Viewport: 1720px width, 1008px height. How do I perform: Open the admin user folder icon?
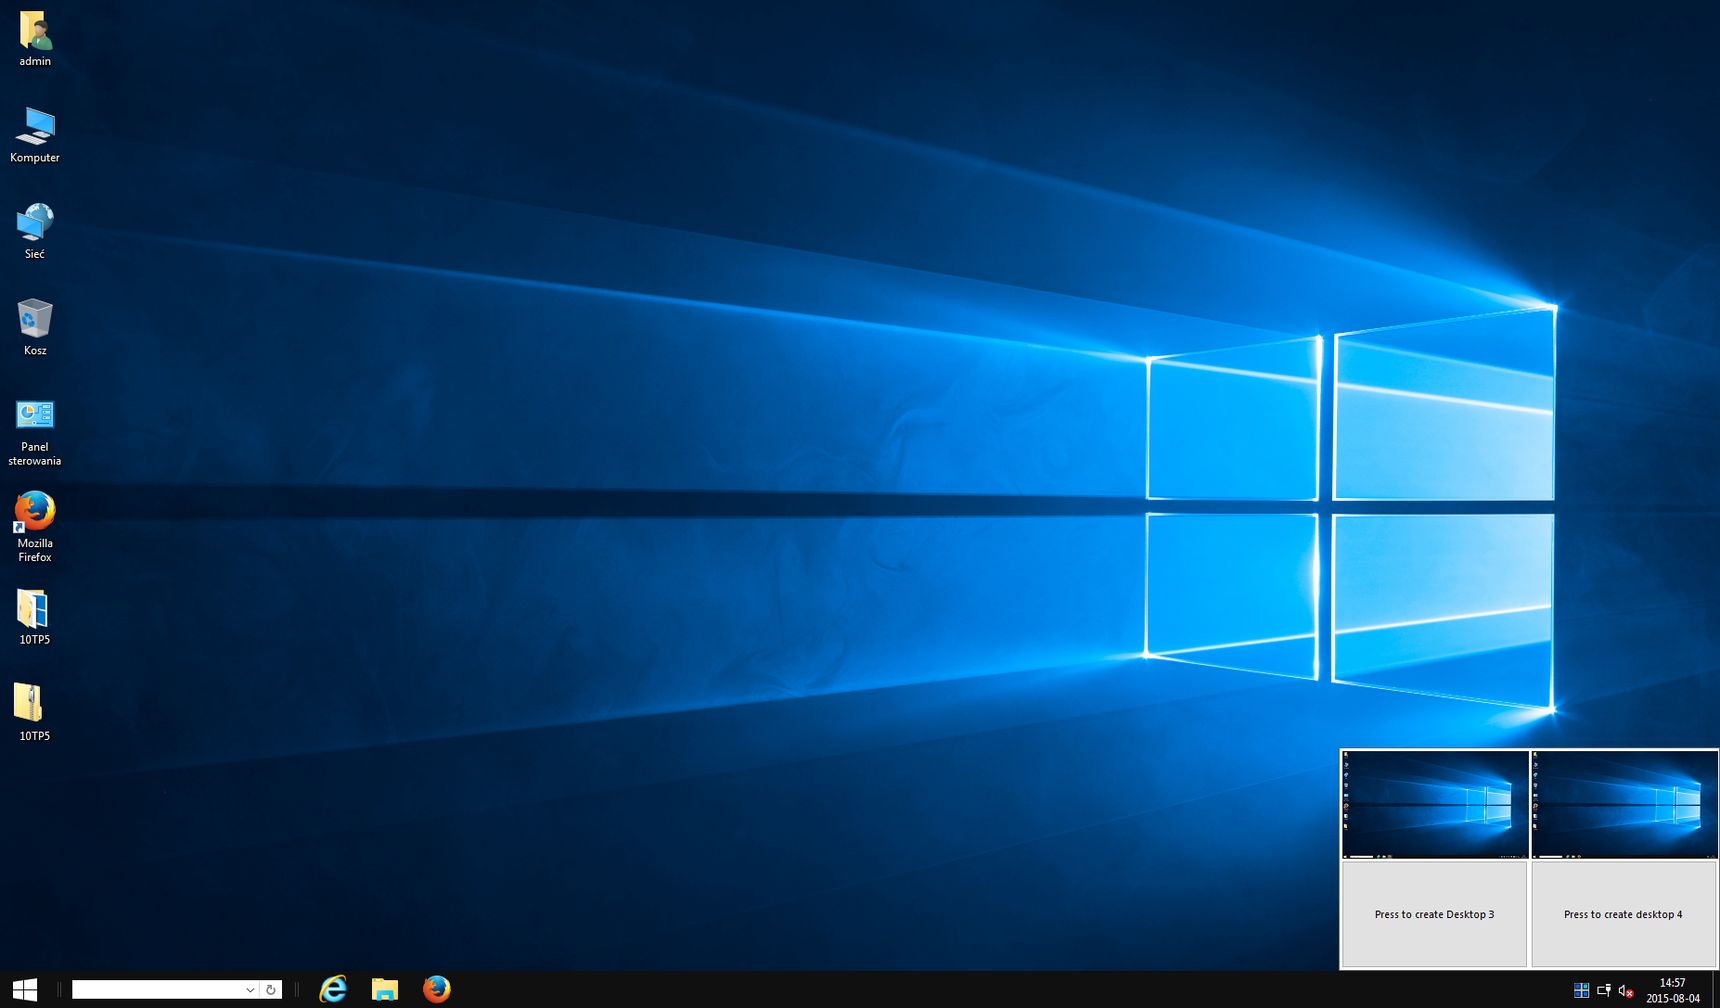click(35, 31)
